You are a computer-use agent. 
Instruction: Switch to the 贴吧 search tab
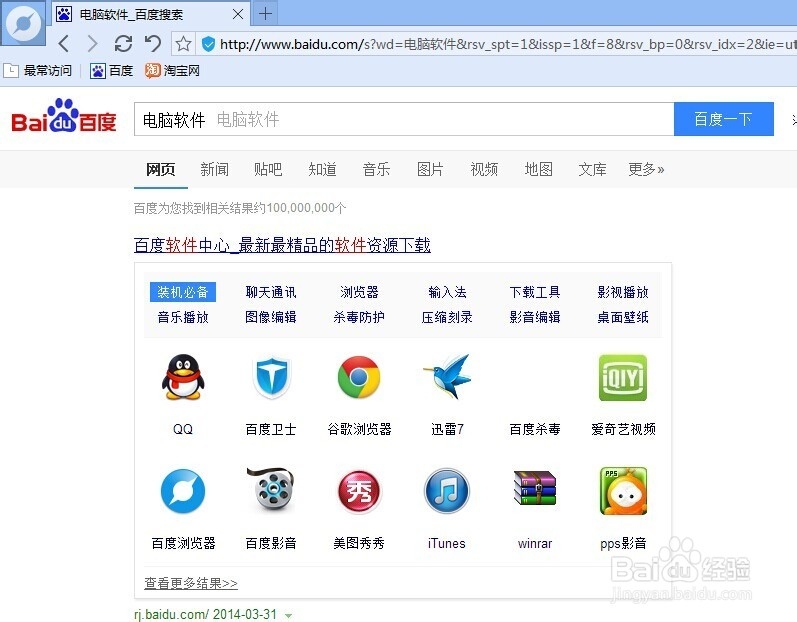pos(268,169)
